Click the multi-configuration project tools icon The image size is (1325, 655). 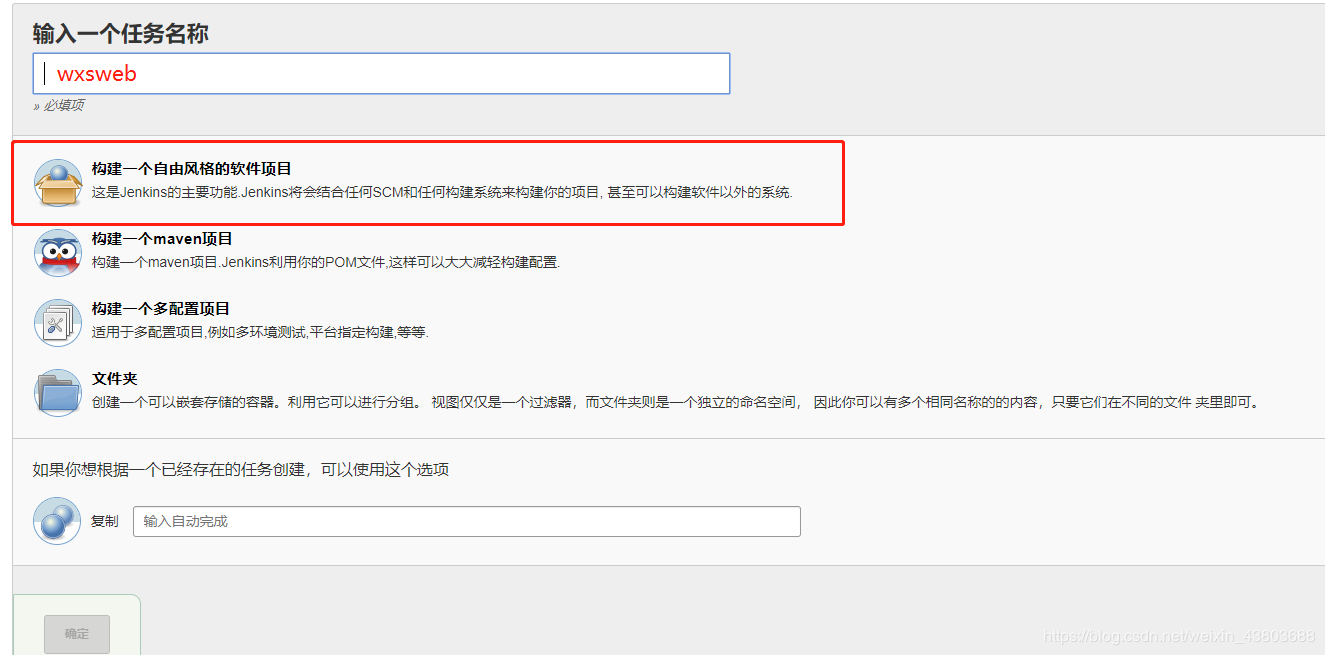(57, 323)
